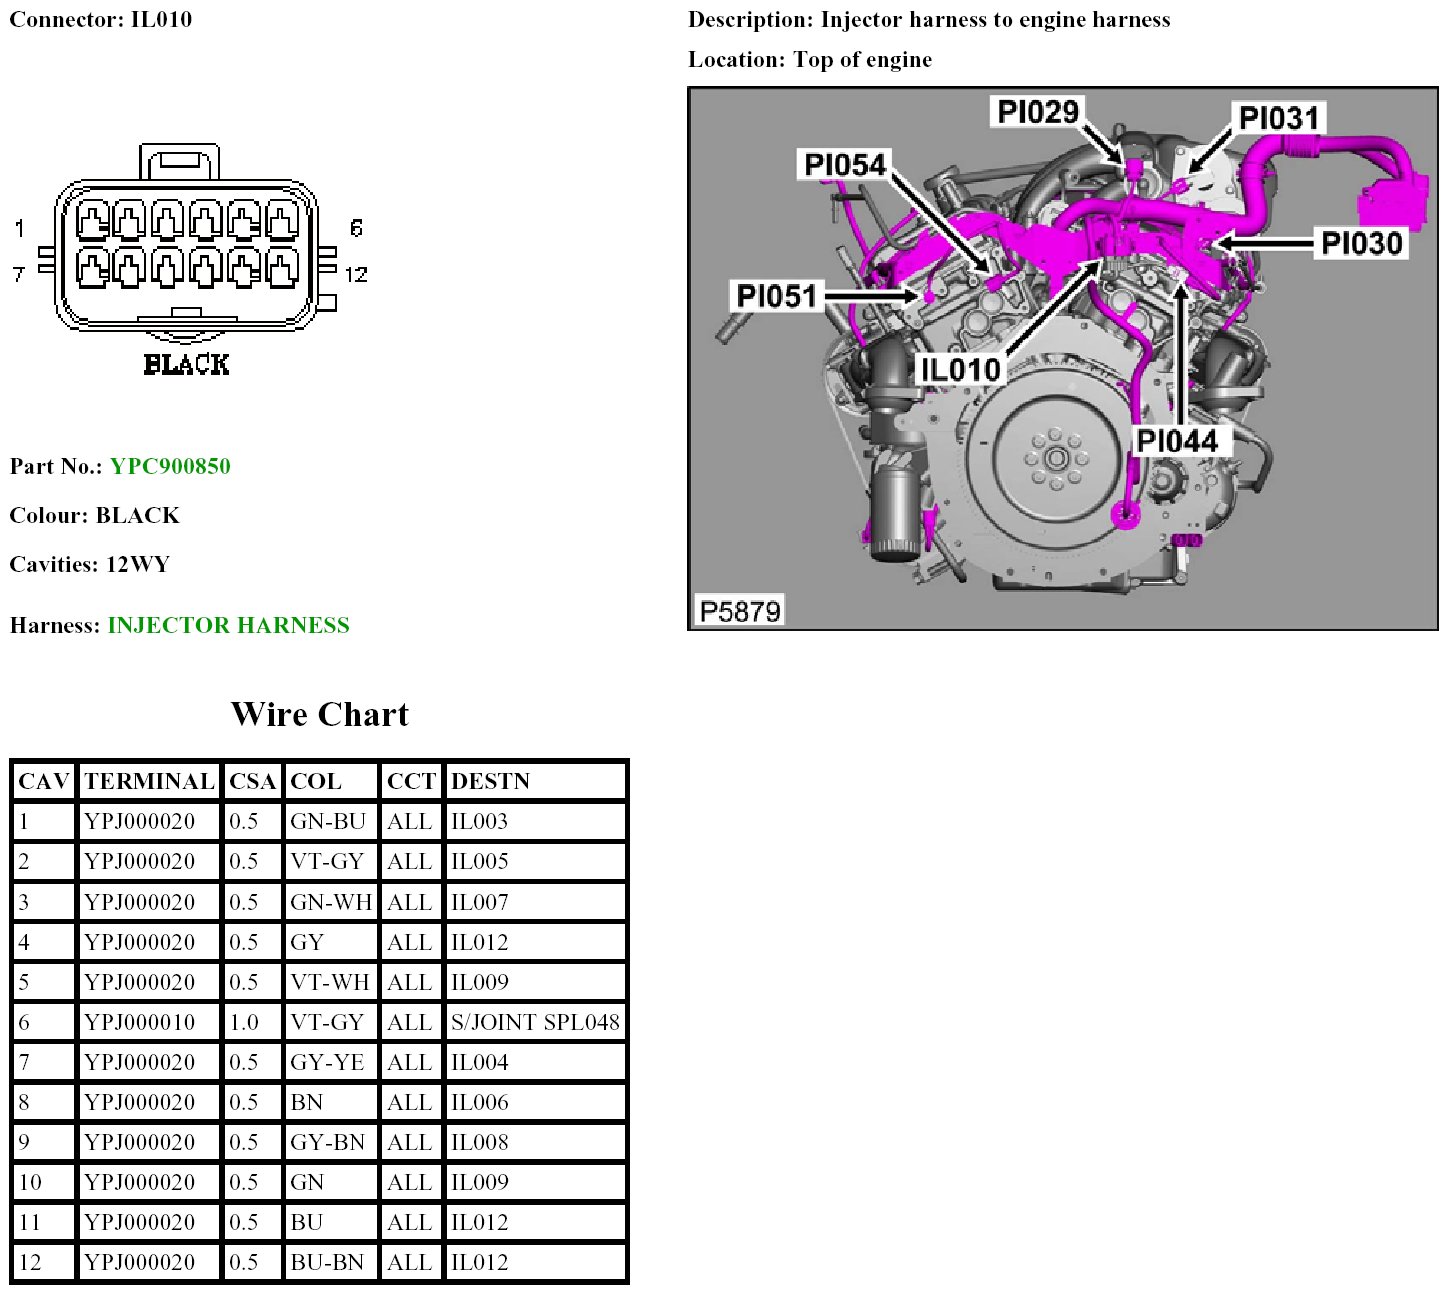Select the IL003 destination cell

pyautogui.click(x=479, y=822)
